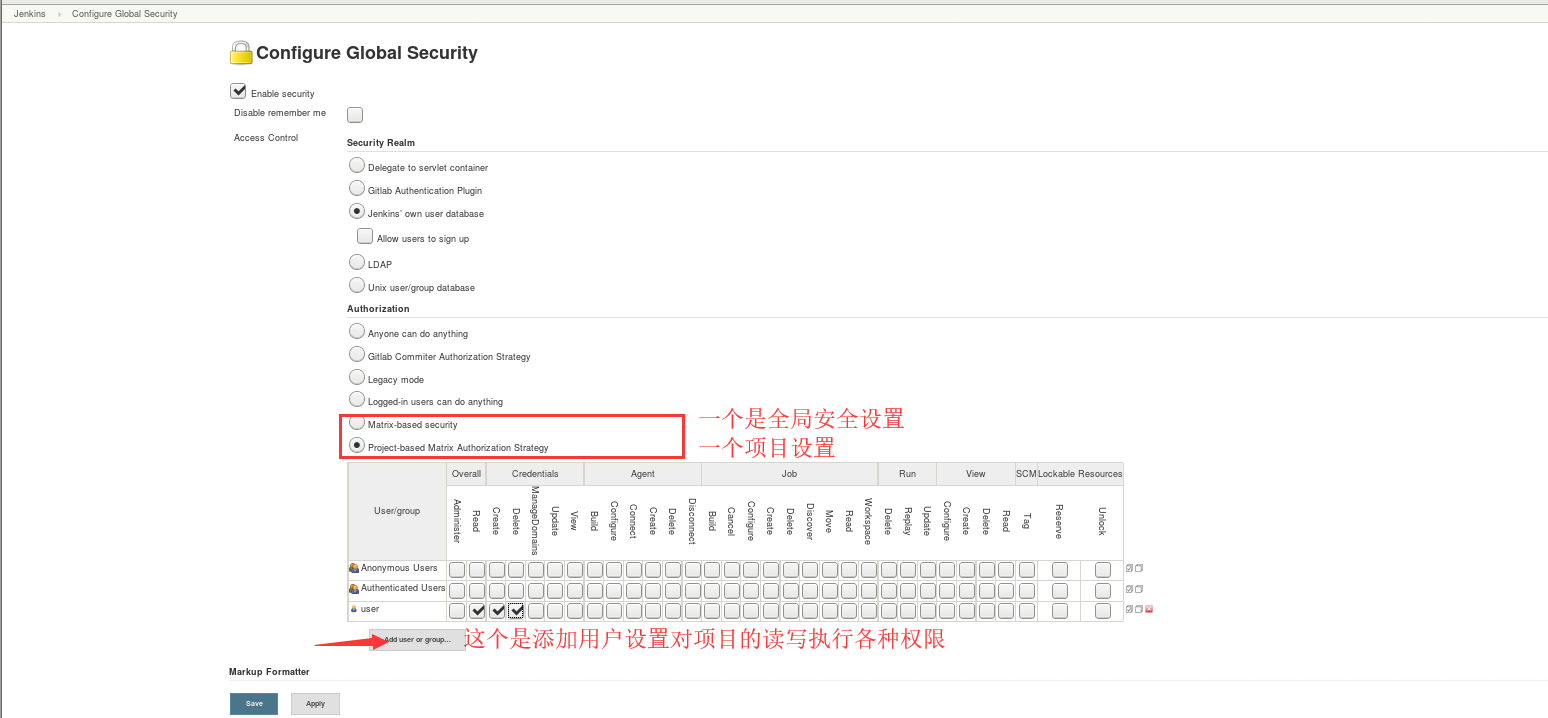Screen dimensions: 1548x718
Task: Remove the user row with red X icon
Action: pyautogui.click(x=1149, y=609)
